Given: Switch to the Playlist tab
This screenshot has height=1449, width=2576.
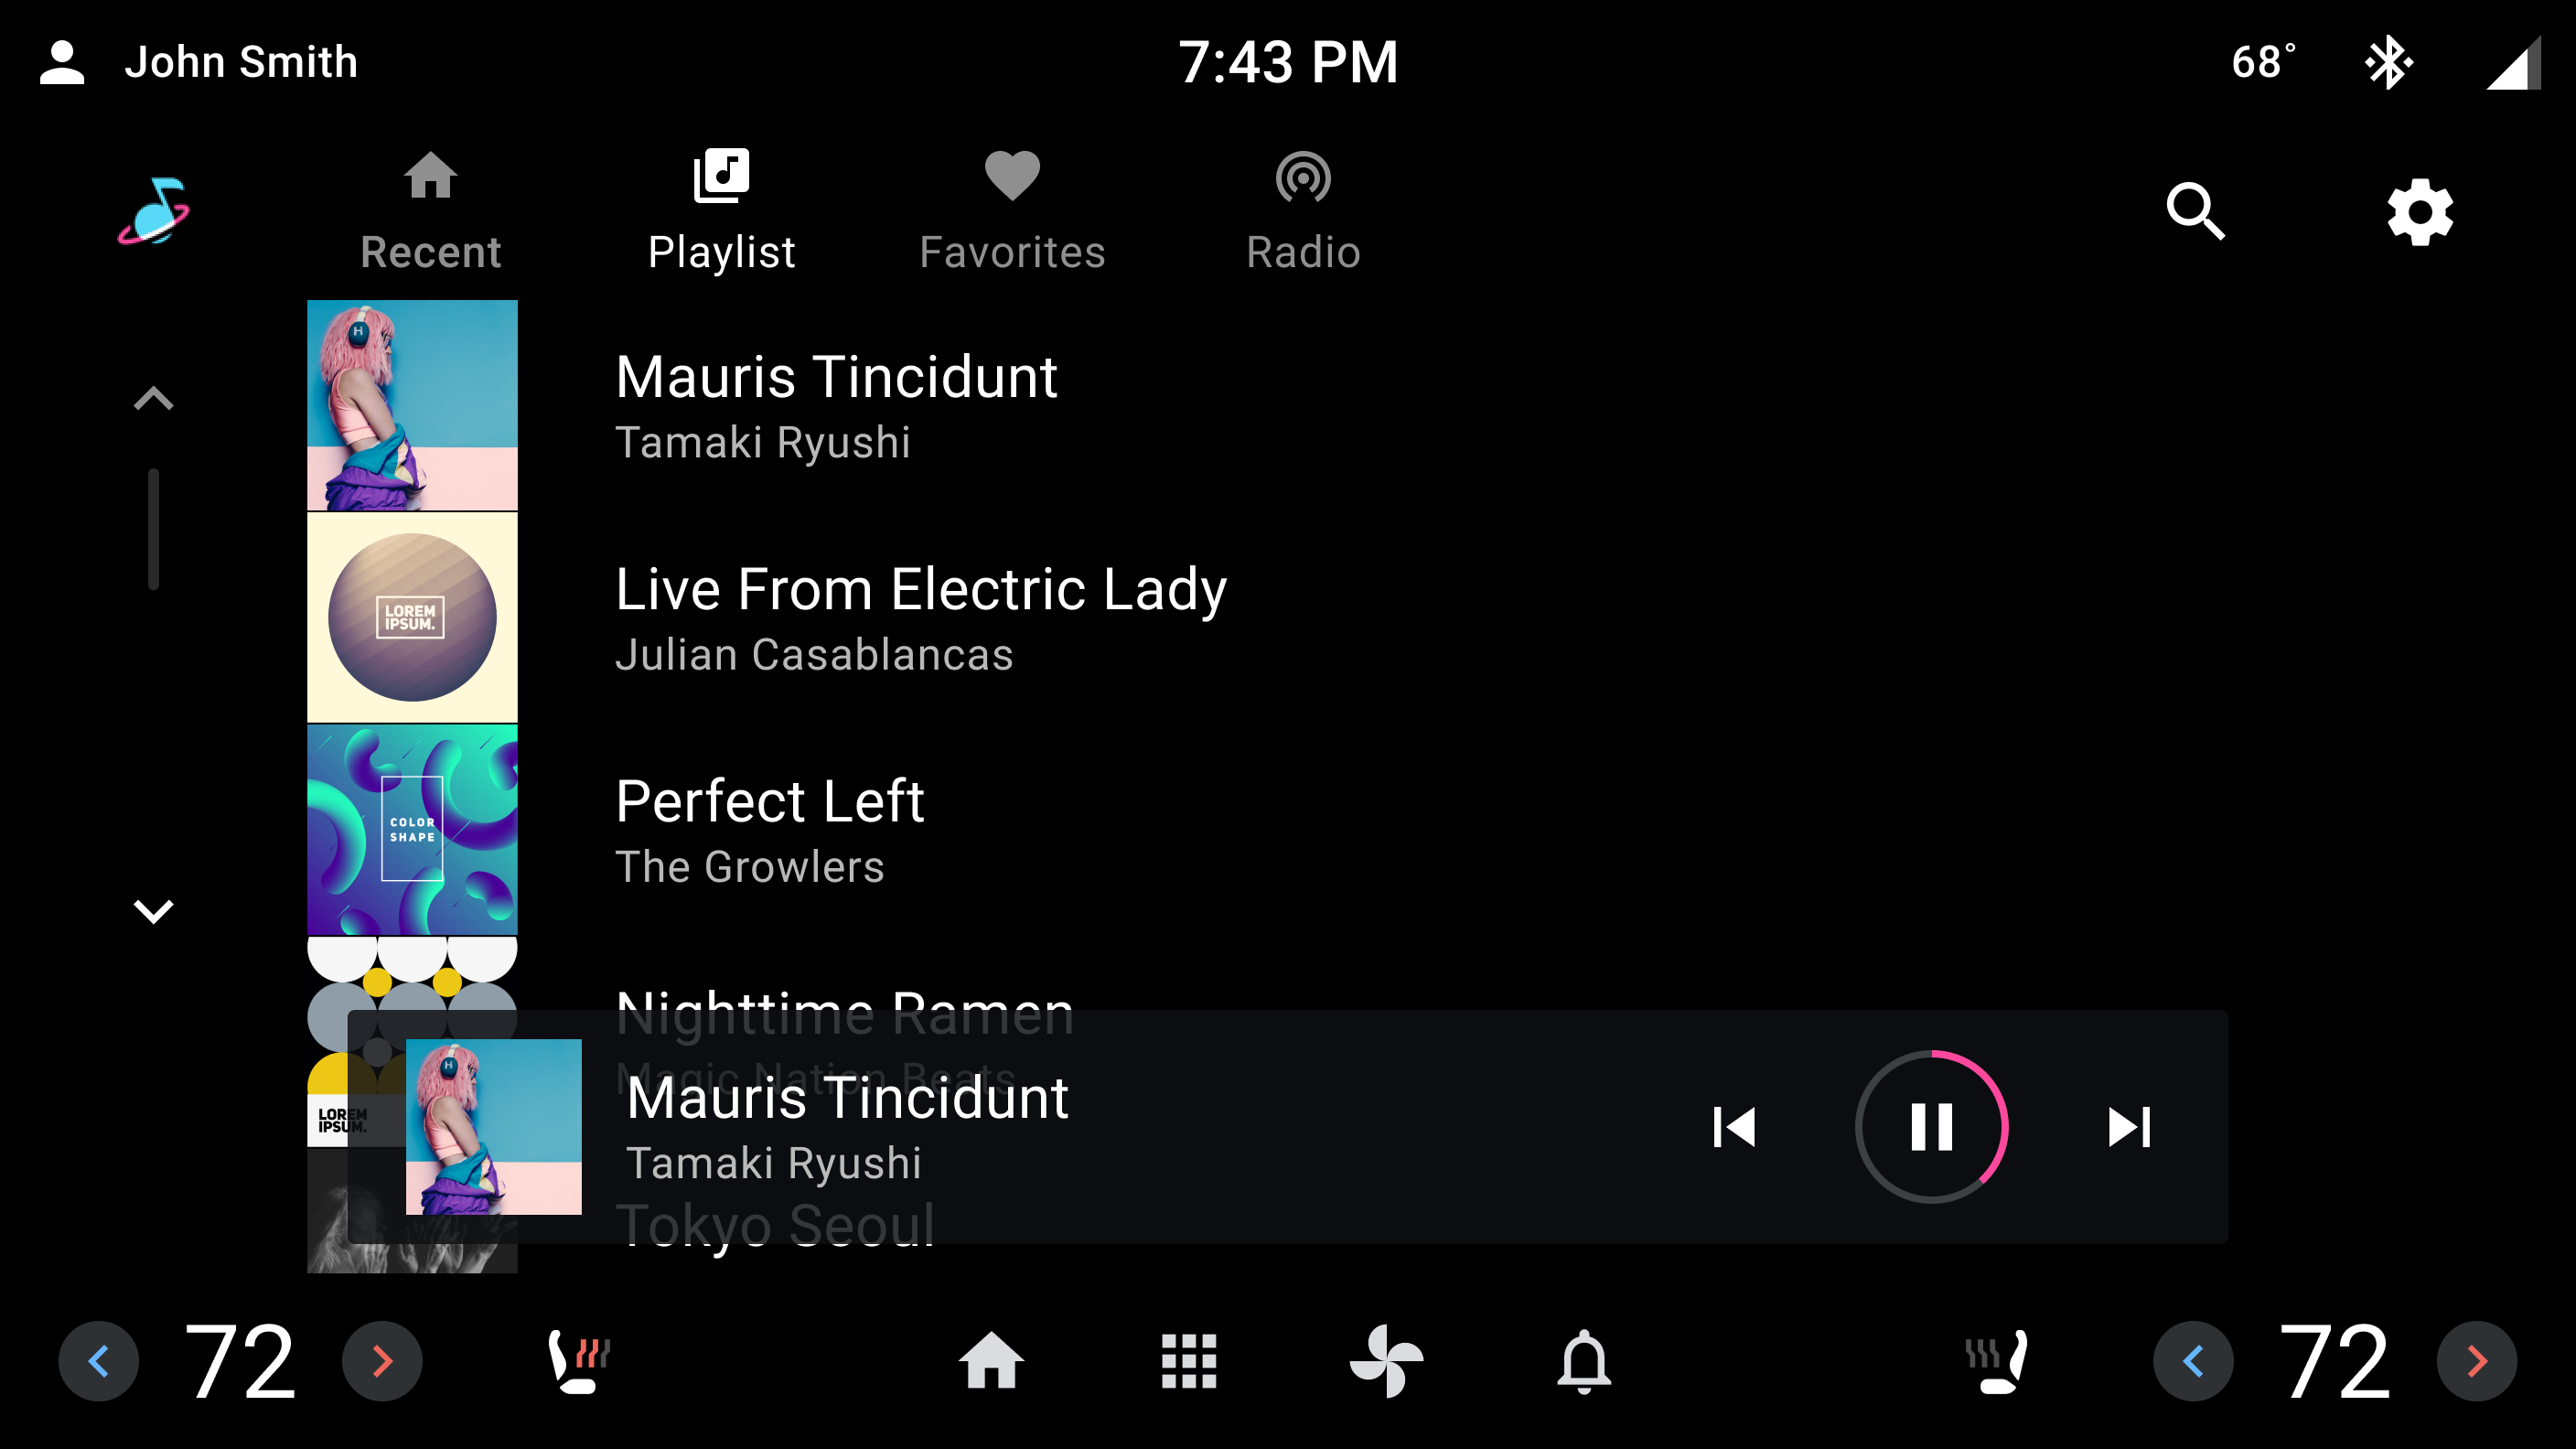Looking at the screenshot, I should click(x=722, y=210).
